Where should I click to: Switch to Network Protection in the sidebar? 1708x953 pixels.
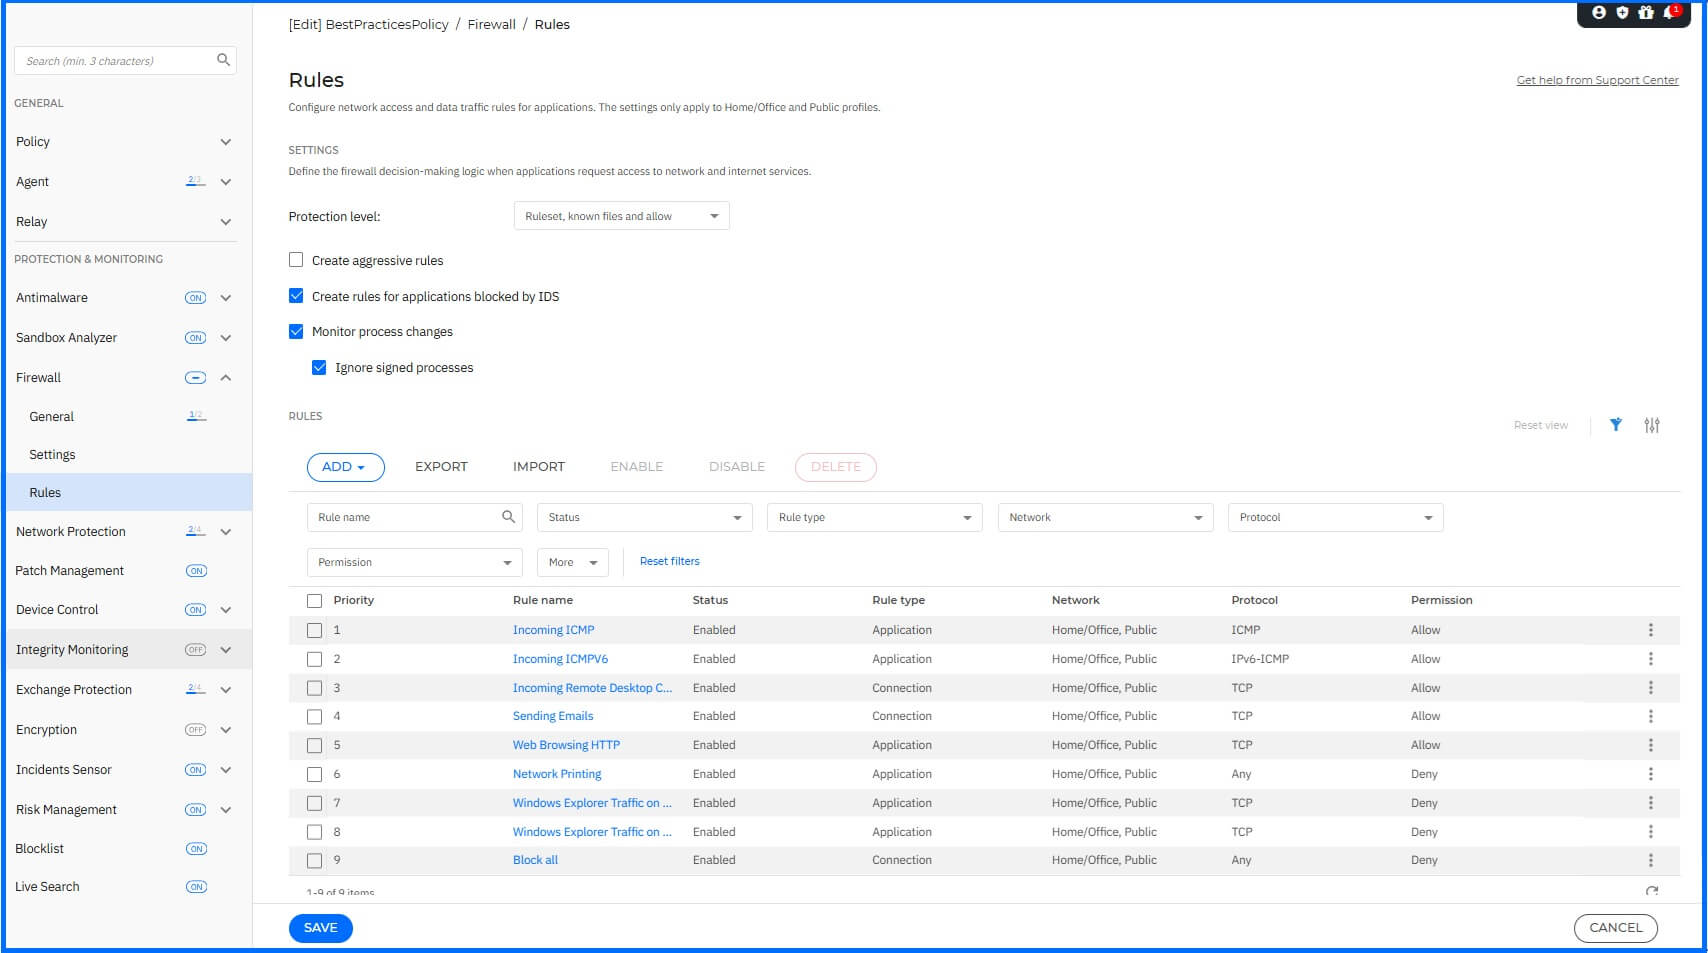[x=71, y=531]
